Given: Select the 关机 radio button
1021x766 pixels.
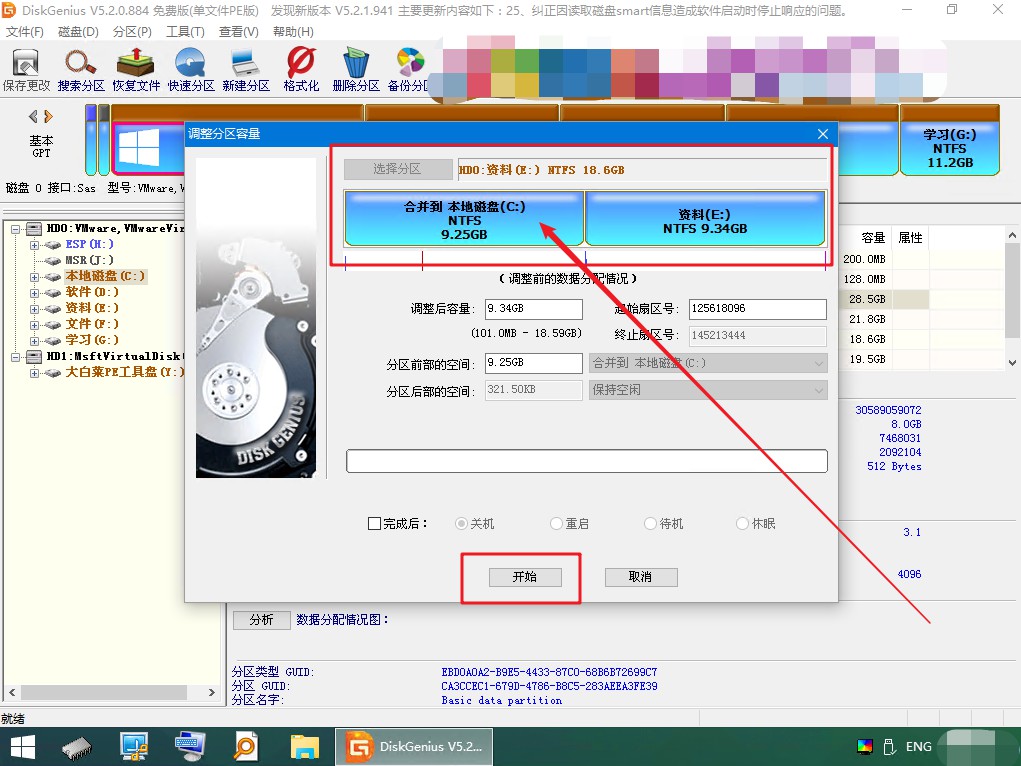Looking at the screenshot, I should [461, 523].
